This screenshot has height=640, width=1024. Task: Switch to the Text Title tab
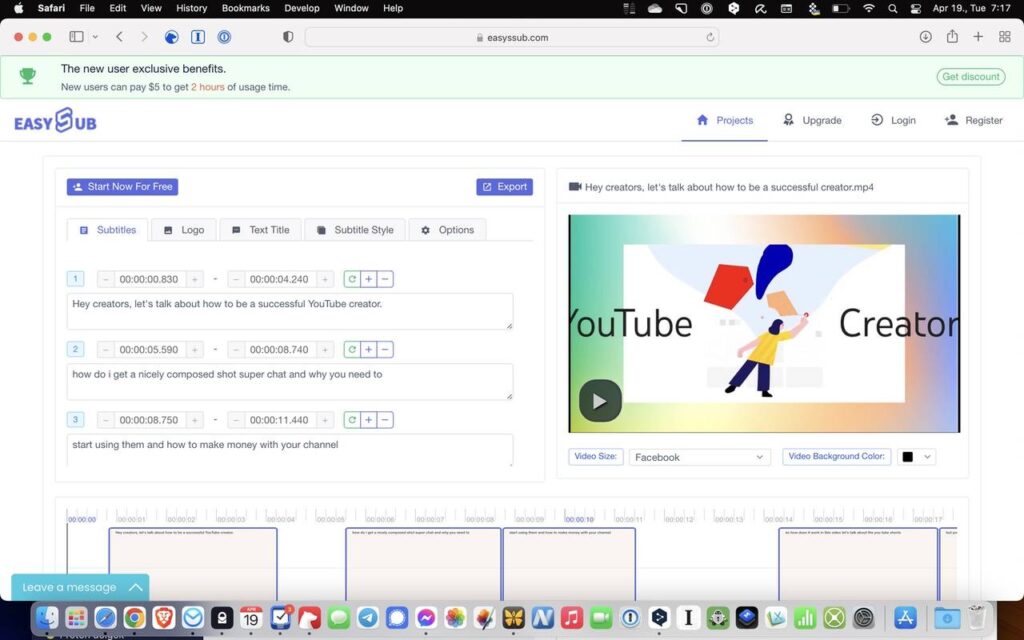pos(260,230)
